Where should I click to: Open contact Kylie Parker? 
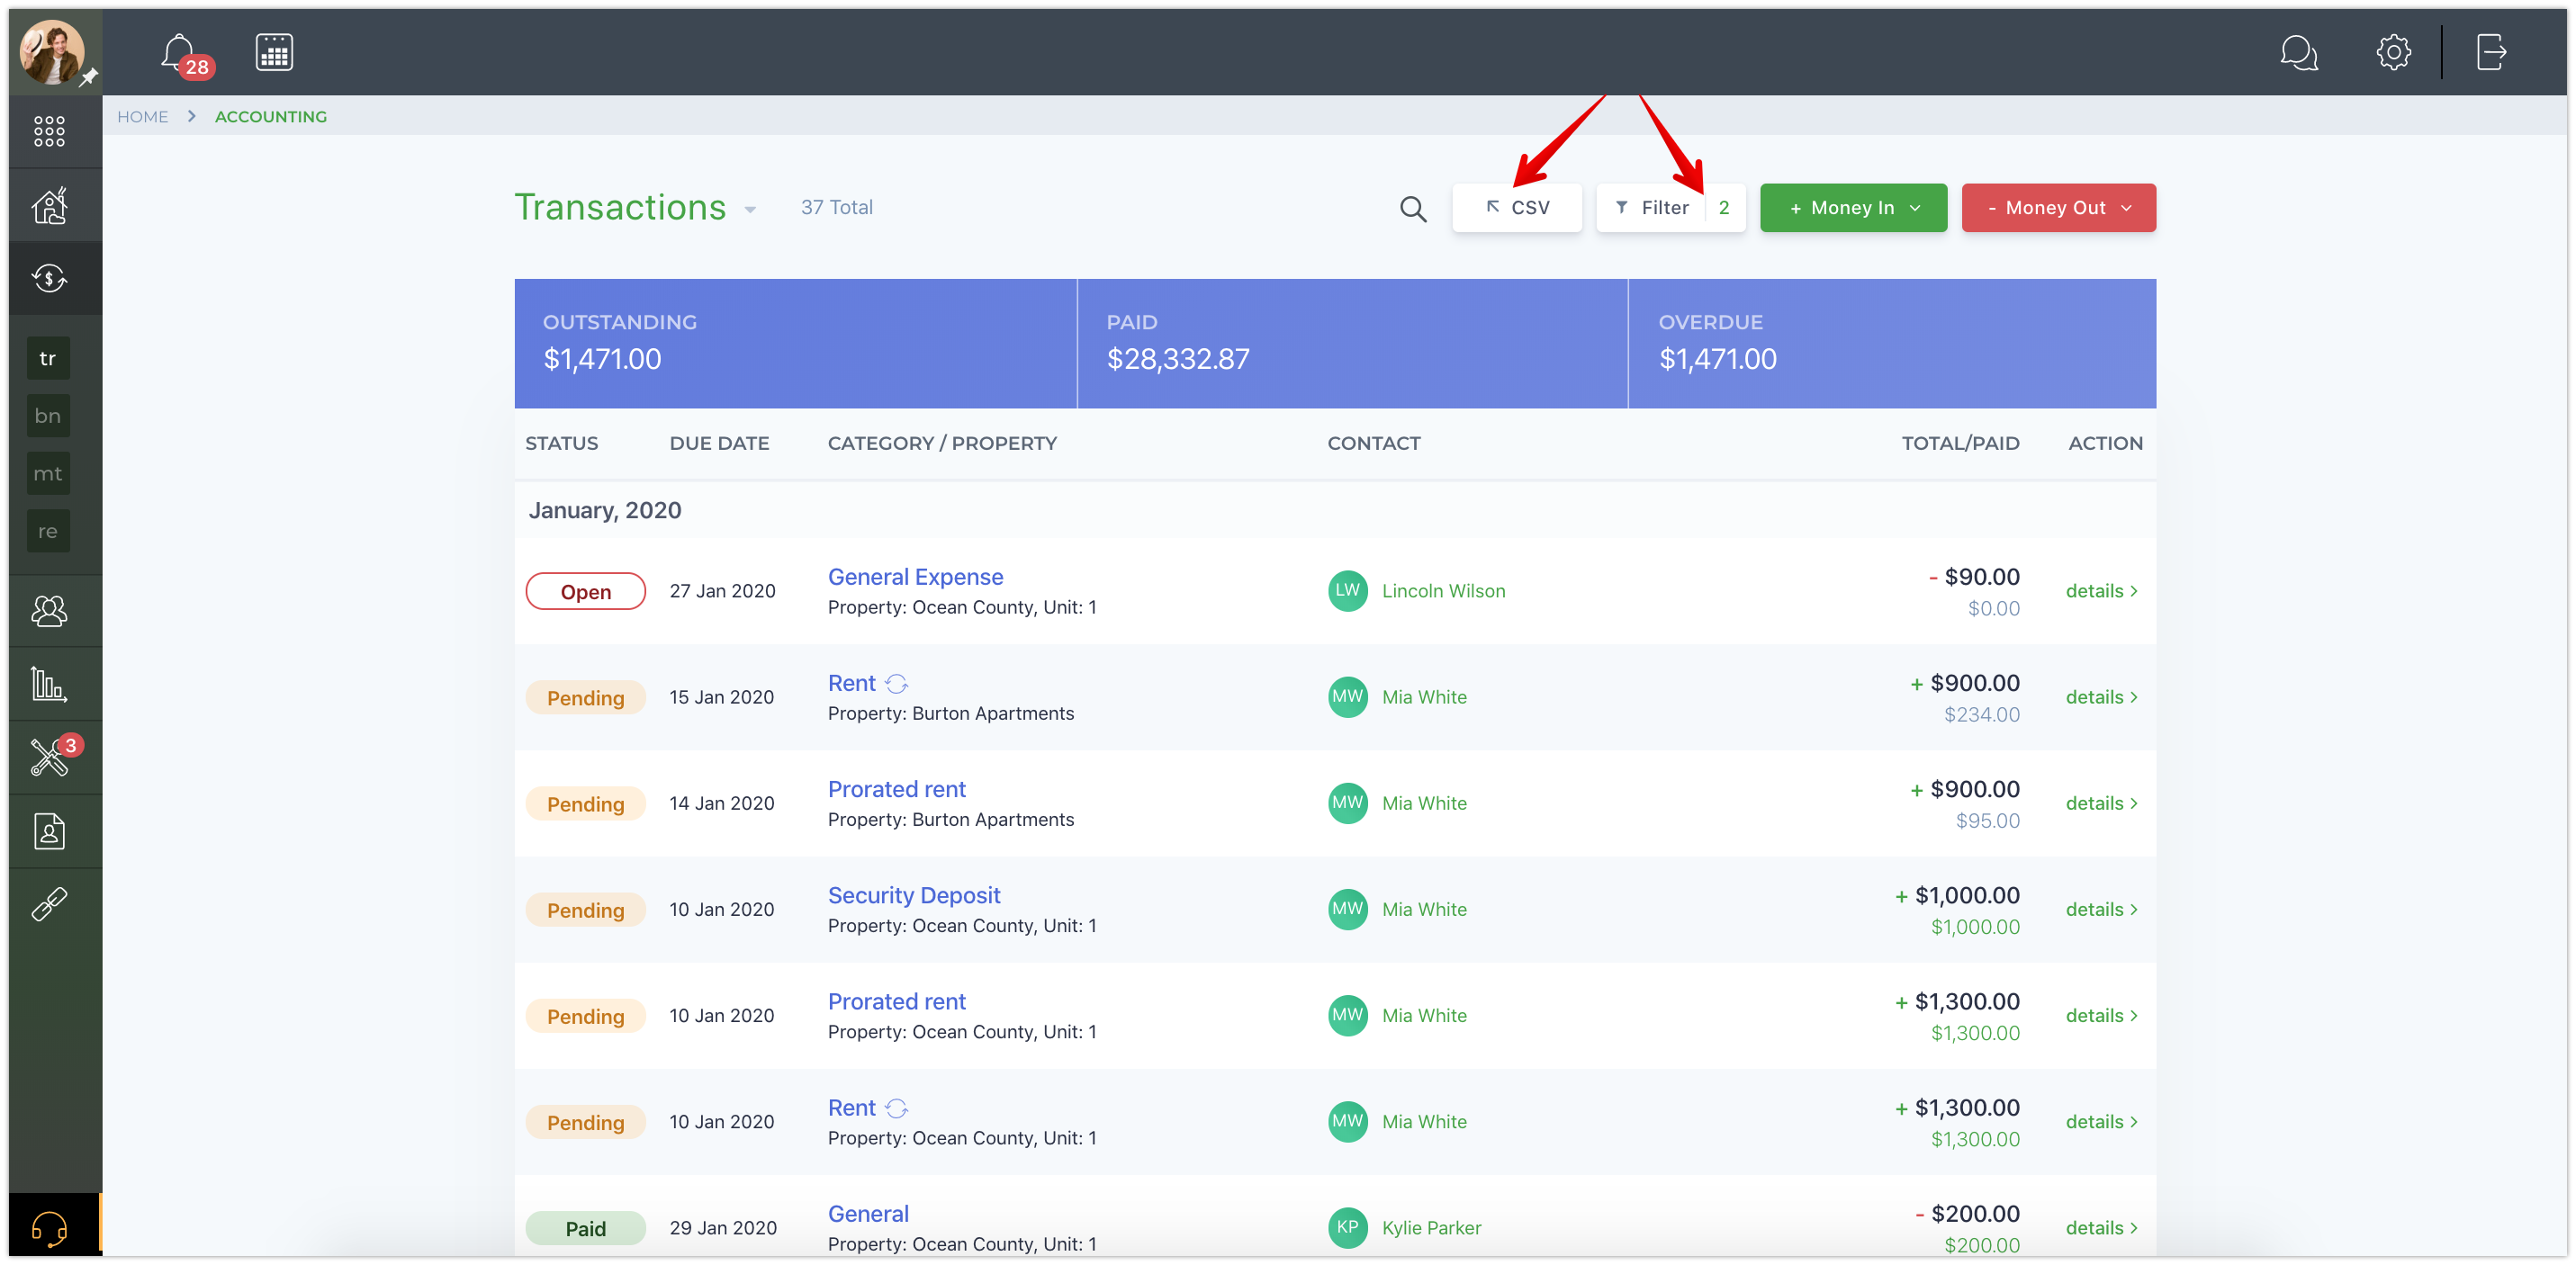(1431, 1227)
